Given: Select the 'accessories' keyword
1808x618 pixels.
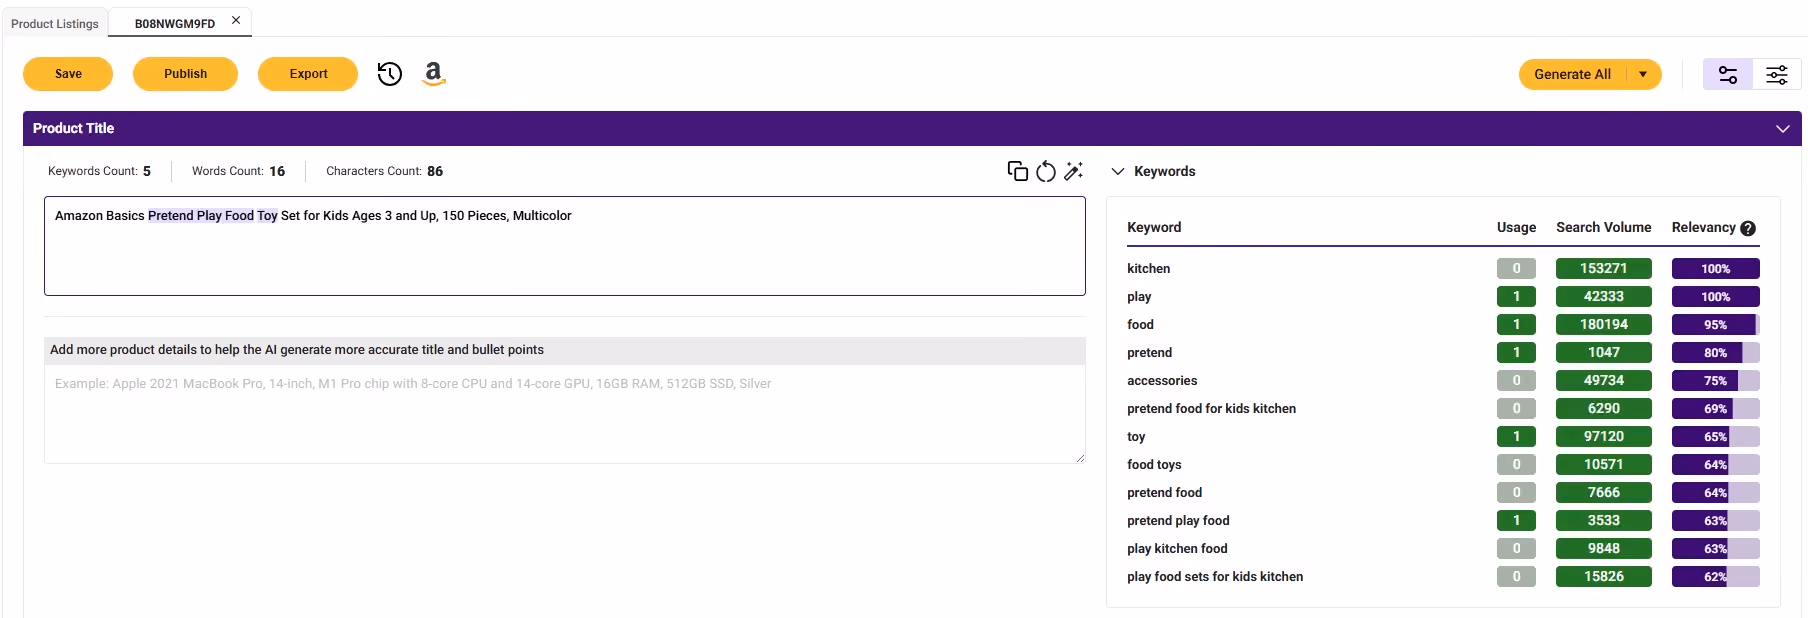Looking at the screenshot, I should pyautogui.click(x=1162, y=381).
